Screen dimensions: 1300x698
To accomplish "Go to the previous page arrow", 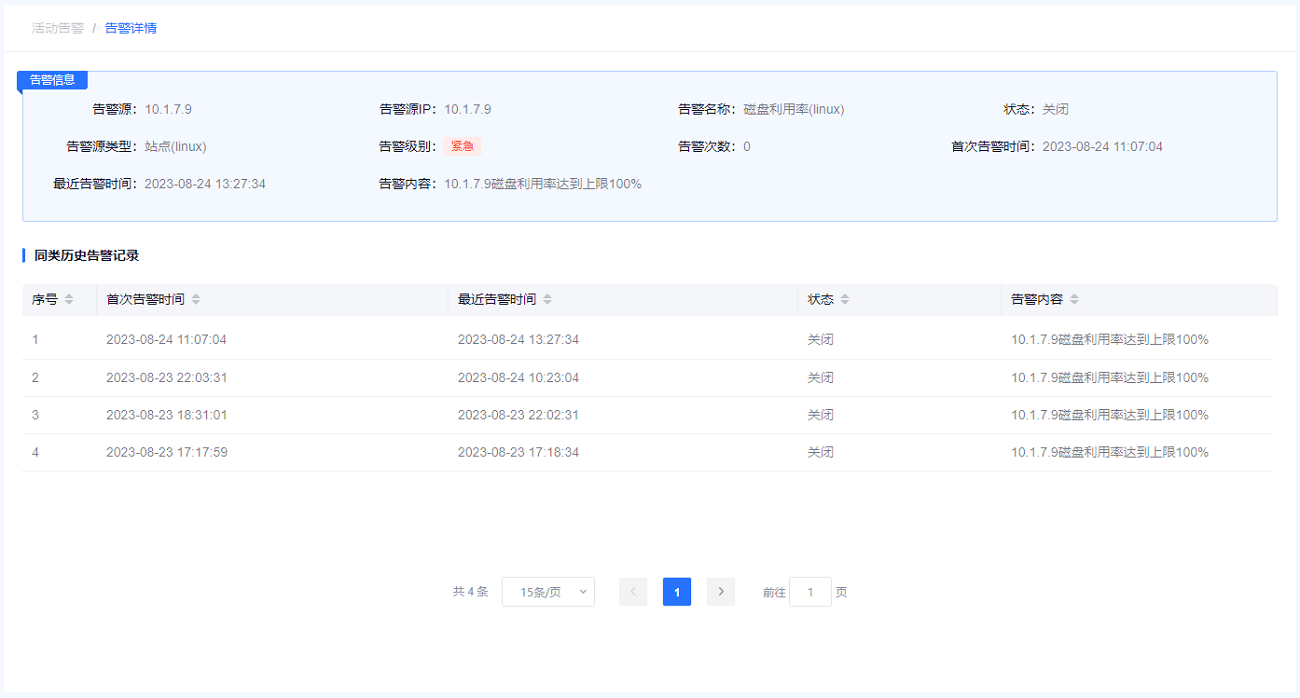I will pos(633,592).
